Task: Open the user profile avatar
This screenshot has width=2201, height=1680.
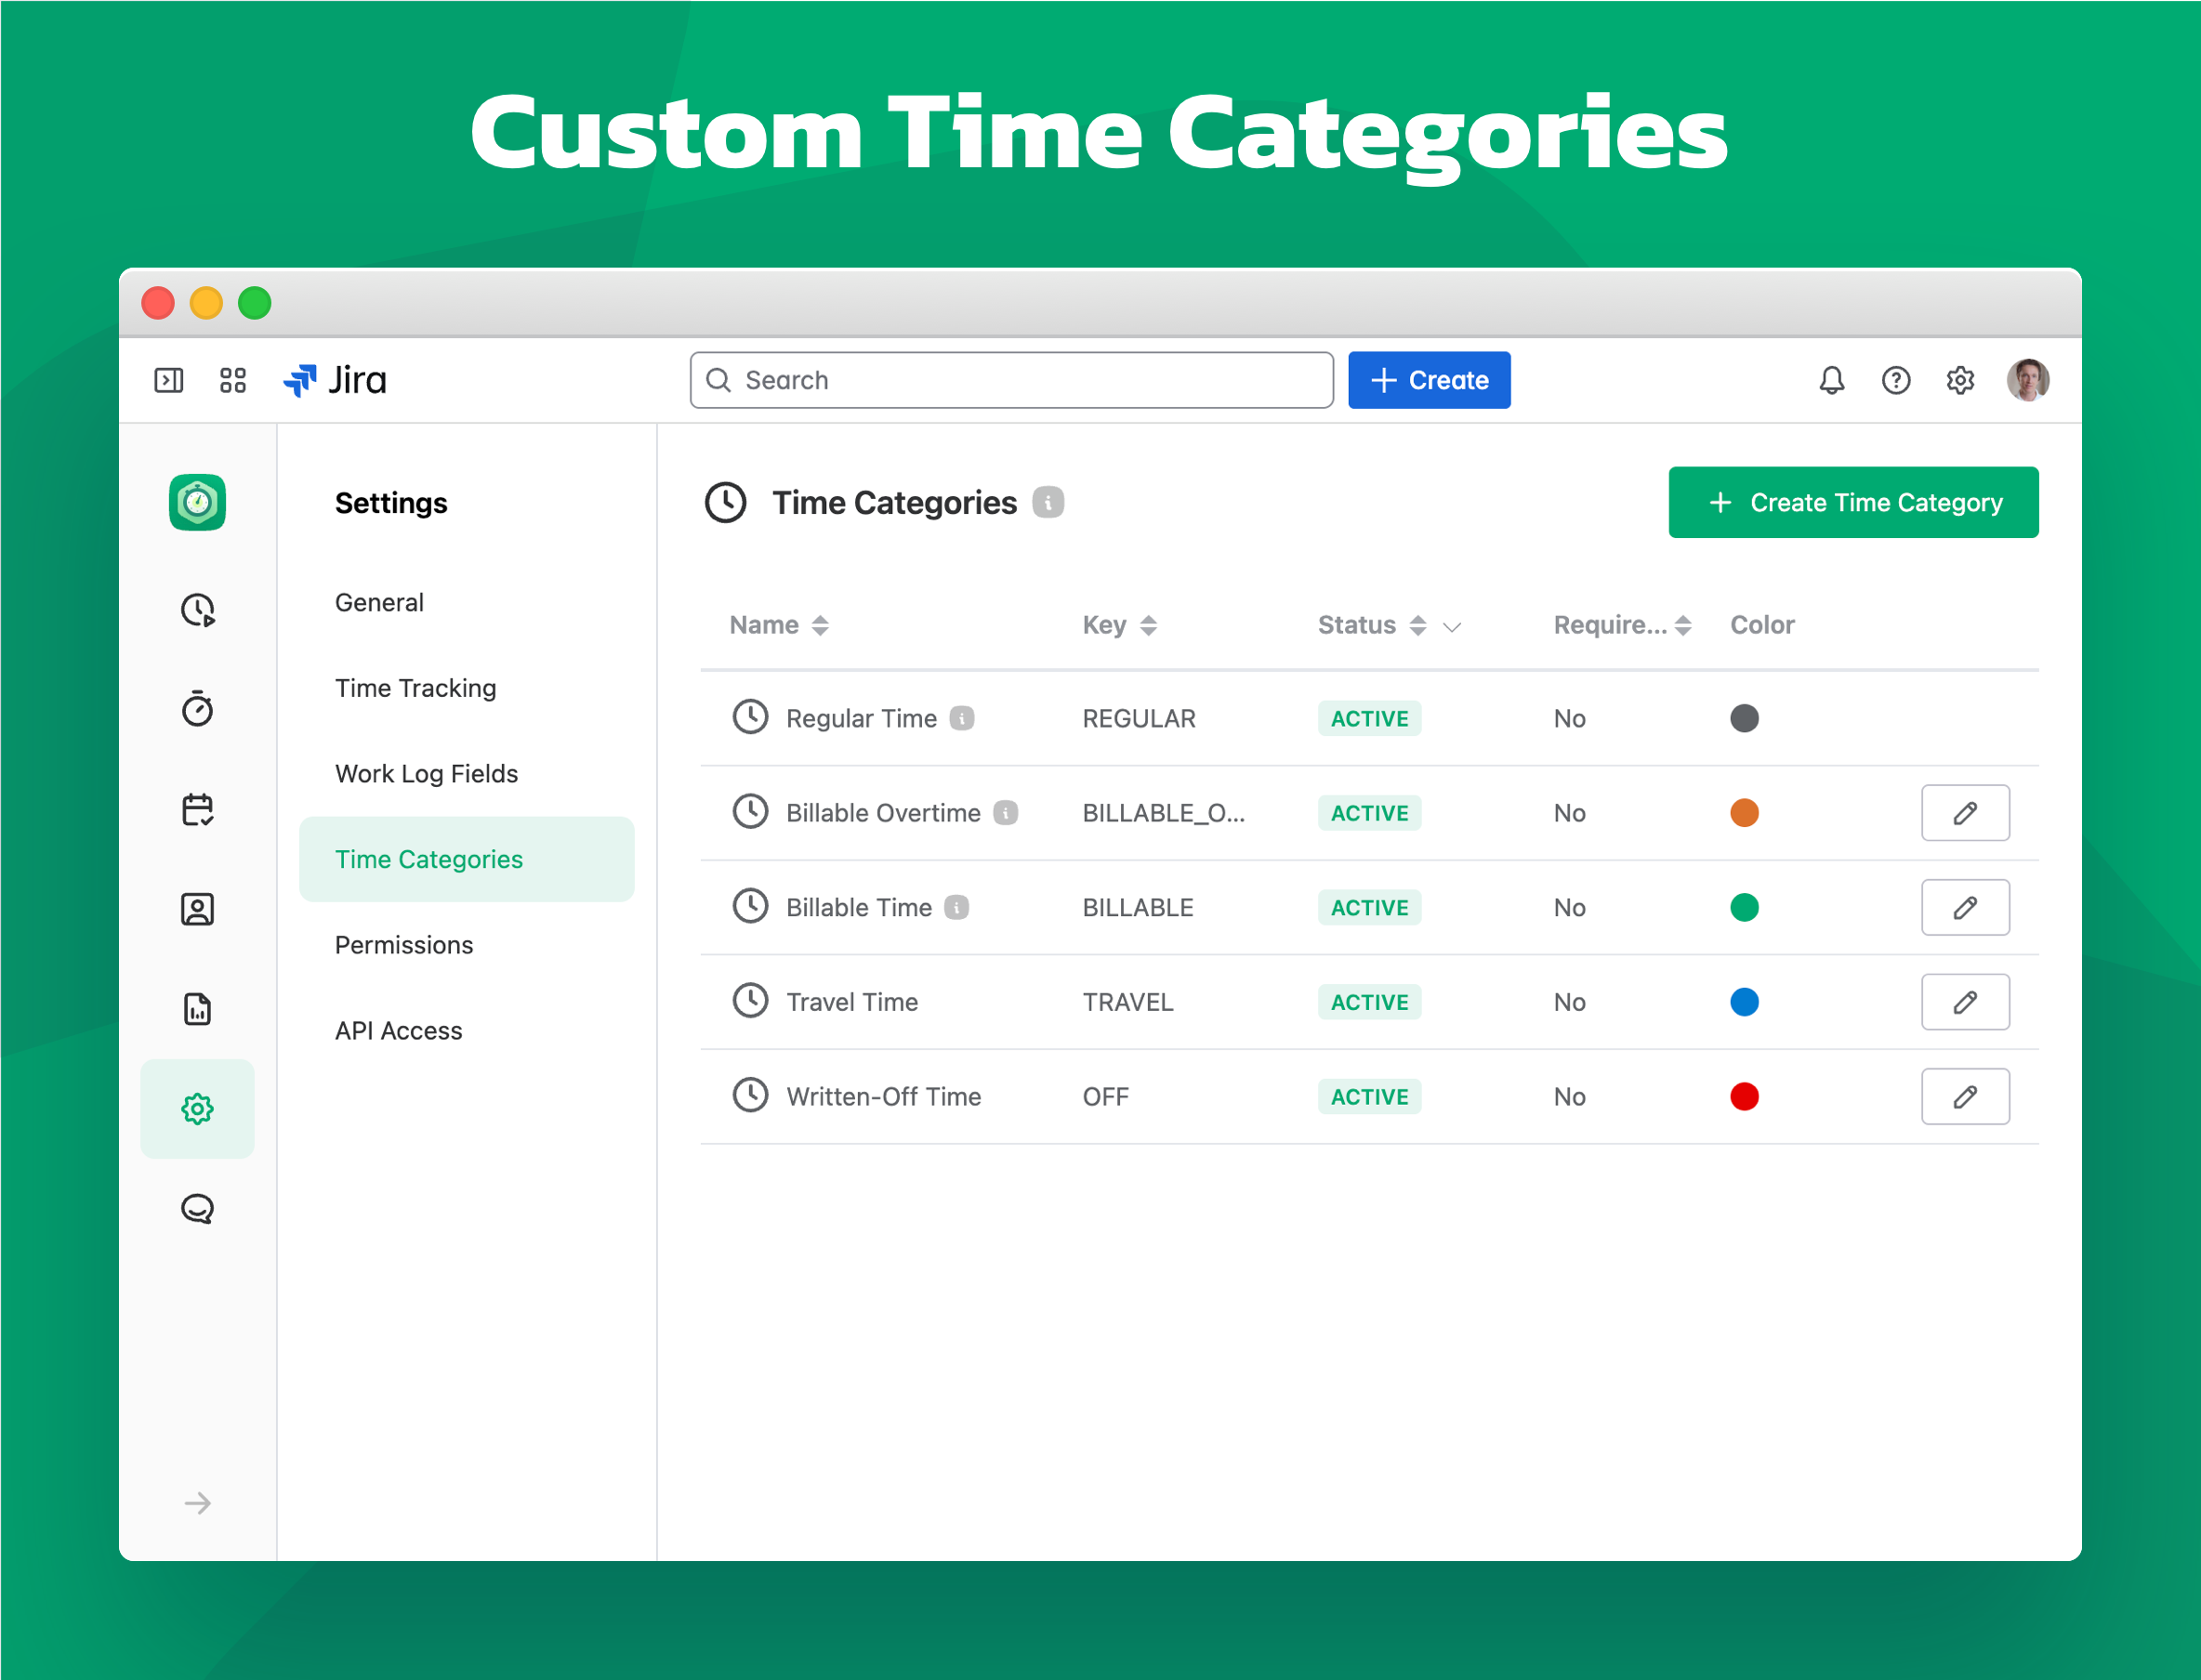Action: [2028, 380]
